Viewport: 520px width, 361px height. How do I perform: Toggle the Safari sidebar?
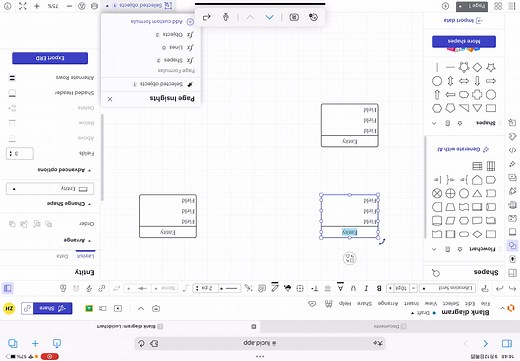pos(507,343)
